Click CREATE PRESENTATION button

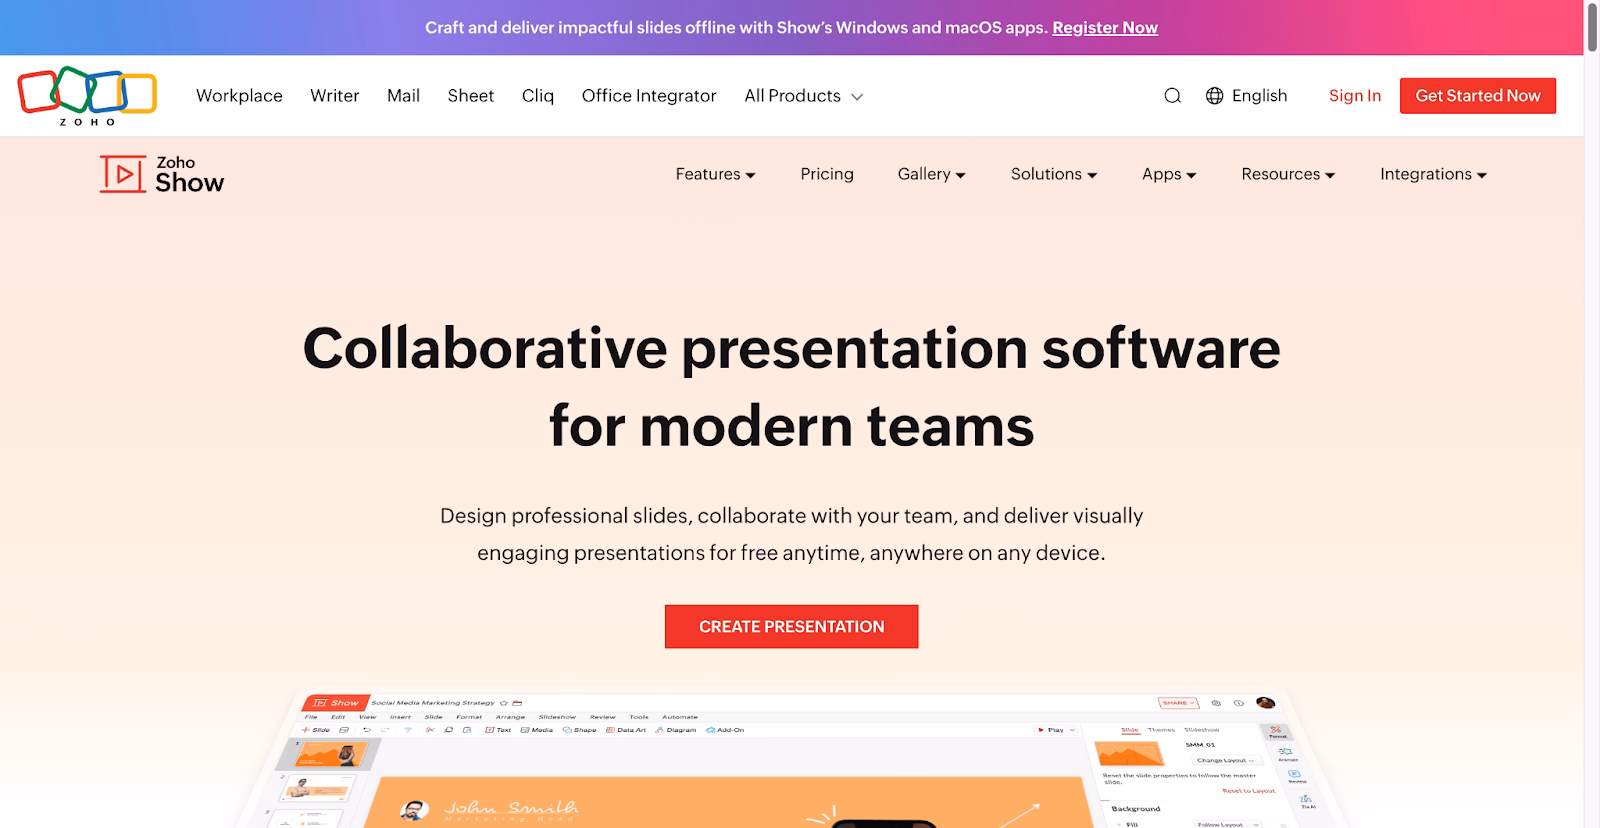pos(792,627)
